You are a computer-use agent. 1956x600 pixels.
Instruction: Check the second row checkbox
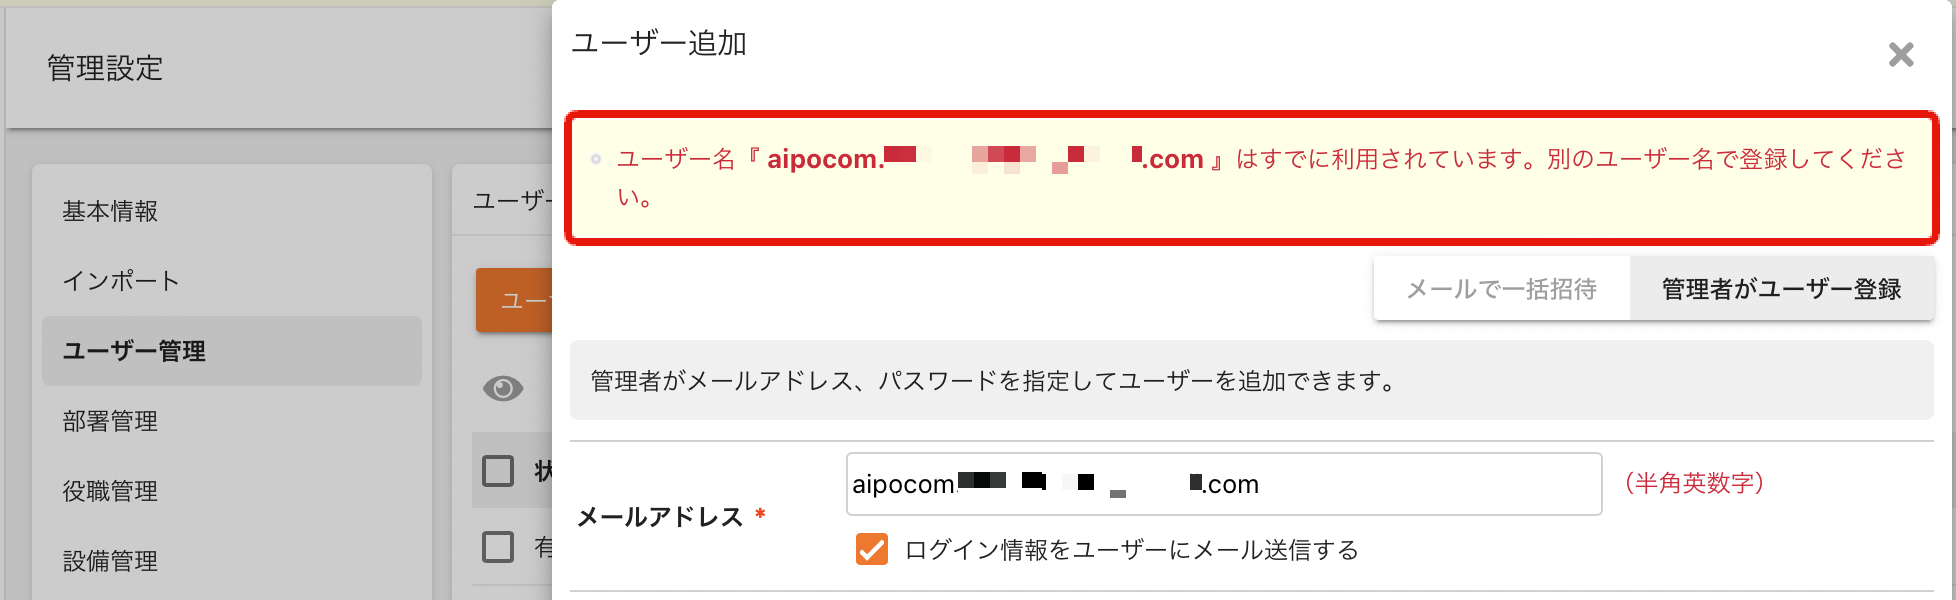498,547
